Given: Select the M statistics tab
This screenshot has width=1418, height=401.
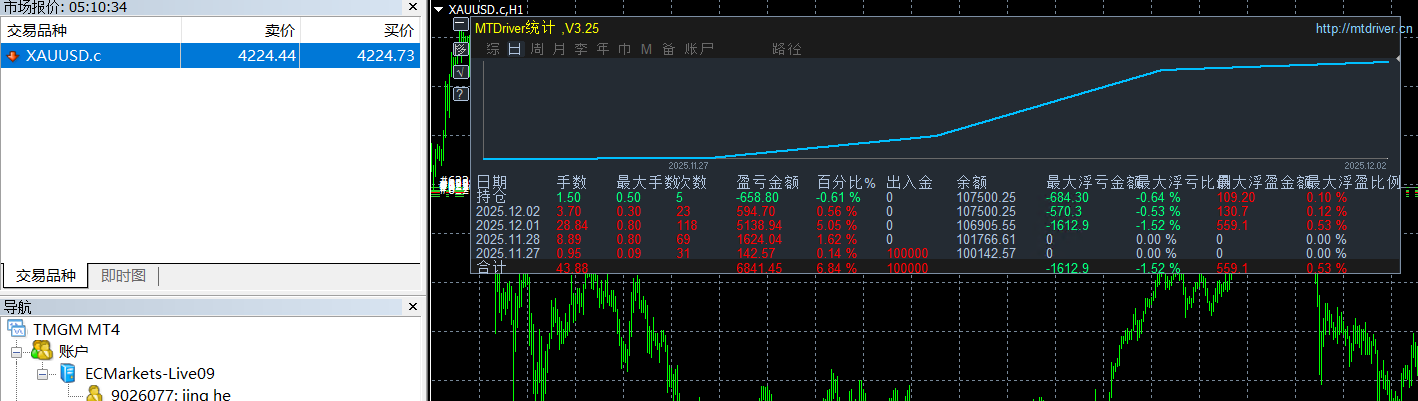Looking at the screenshot, I should (646, 49).
